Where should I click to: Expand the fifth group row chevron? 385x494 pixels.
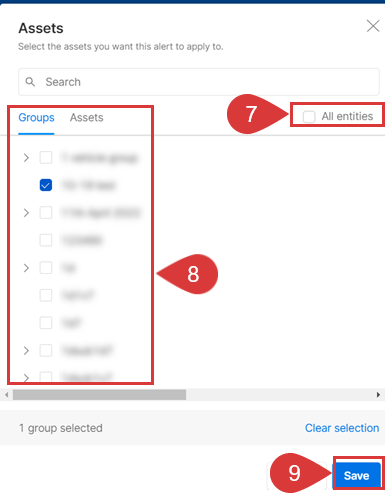coord(26,268)
